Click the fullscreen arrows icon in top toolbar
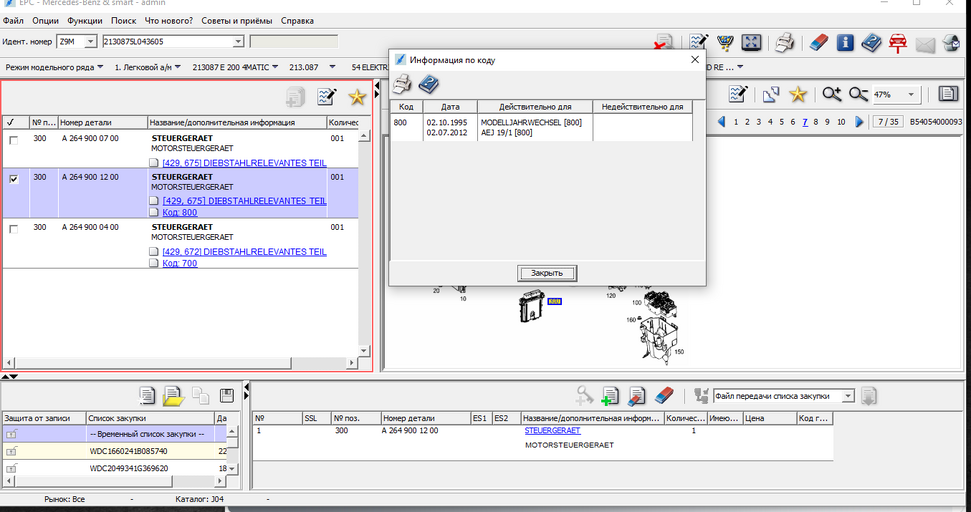The height and width of the screenshot is (512, 971). pyautogui.click(x=751, y=43)
